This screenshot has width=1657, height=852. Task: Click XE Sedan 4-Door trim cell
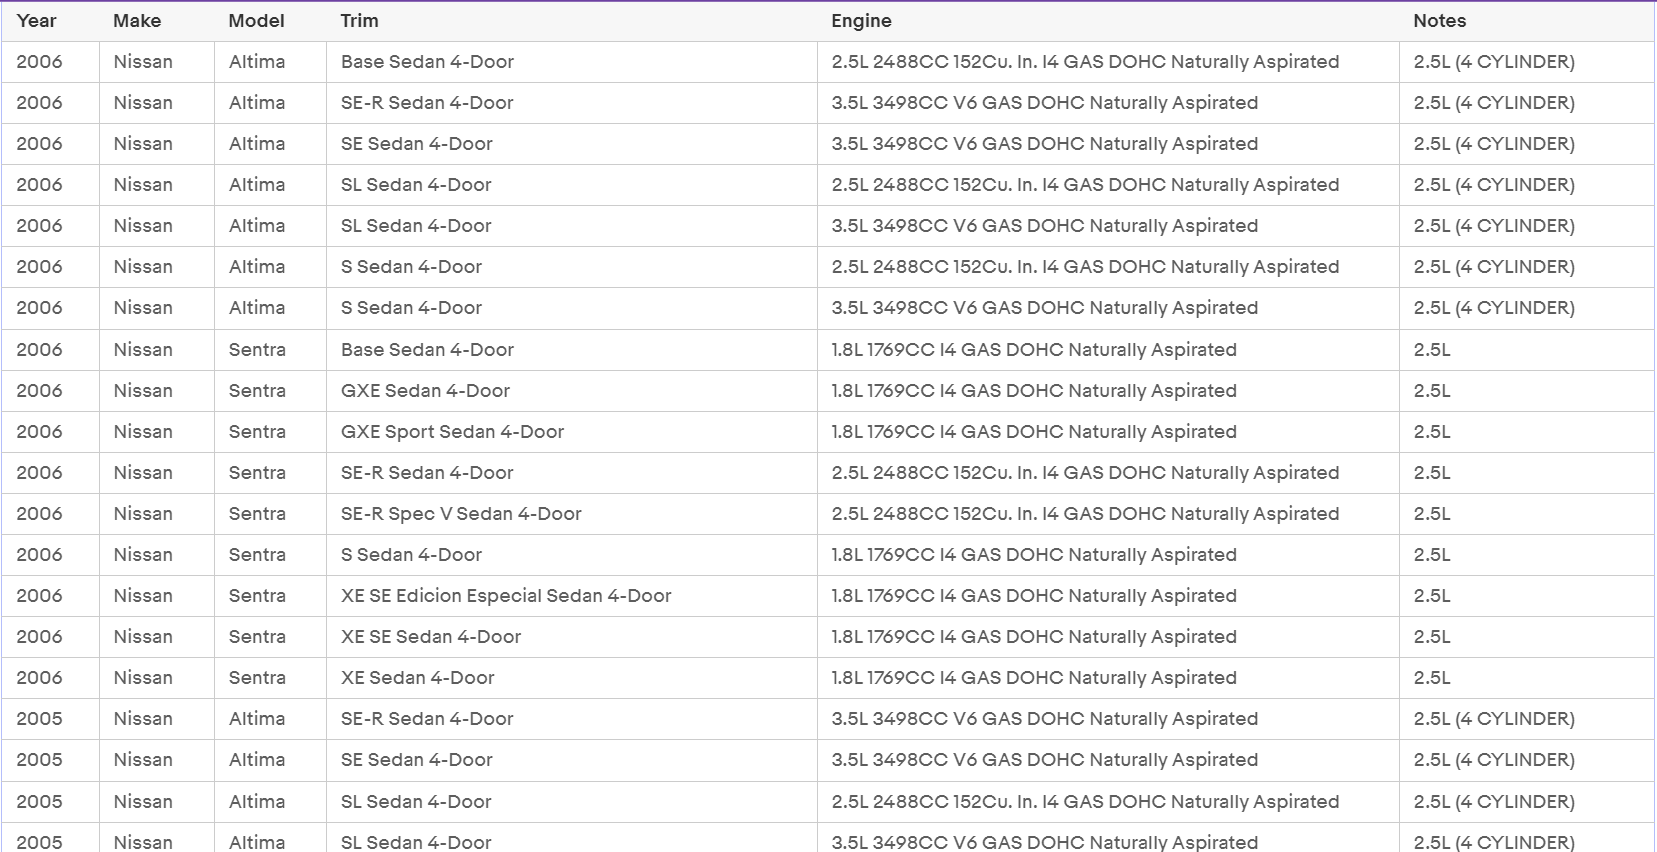coord(571,678)
